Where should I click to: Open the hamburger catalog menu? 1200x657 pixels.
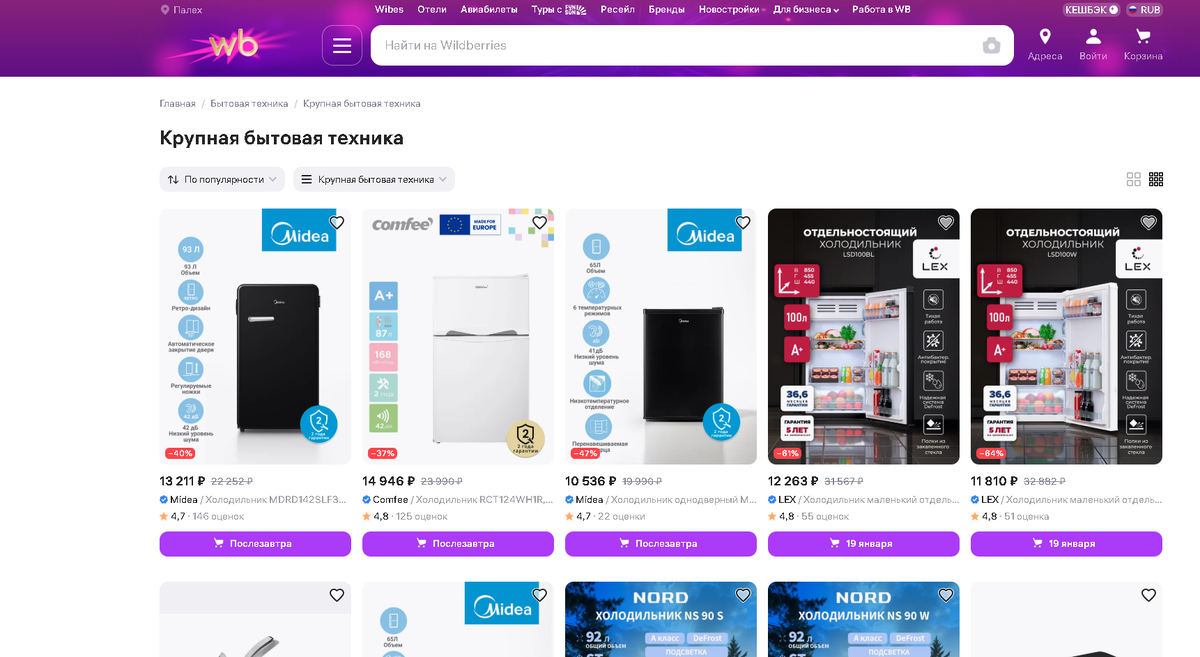coord(342,46)
